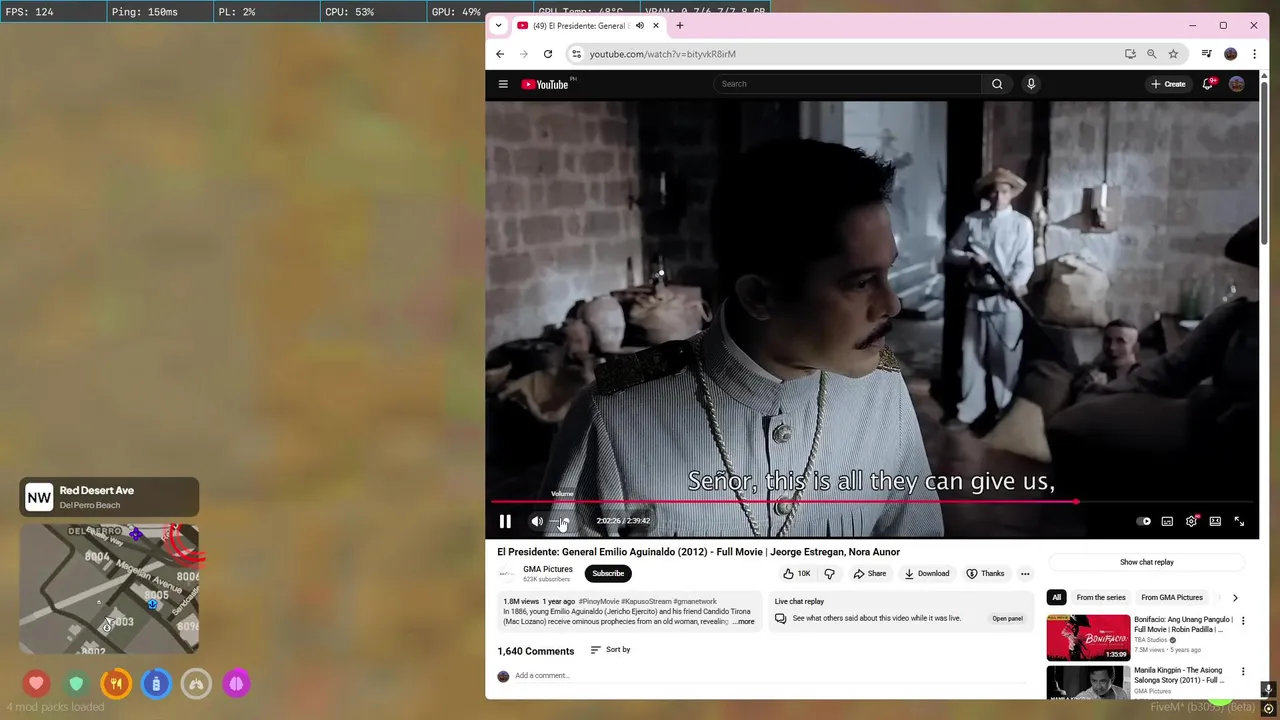1280x720 pixels.
Task: Dislike the video
Action: (829, 573)
